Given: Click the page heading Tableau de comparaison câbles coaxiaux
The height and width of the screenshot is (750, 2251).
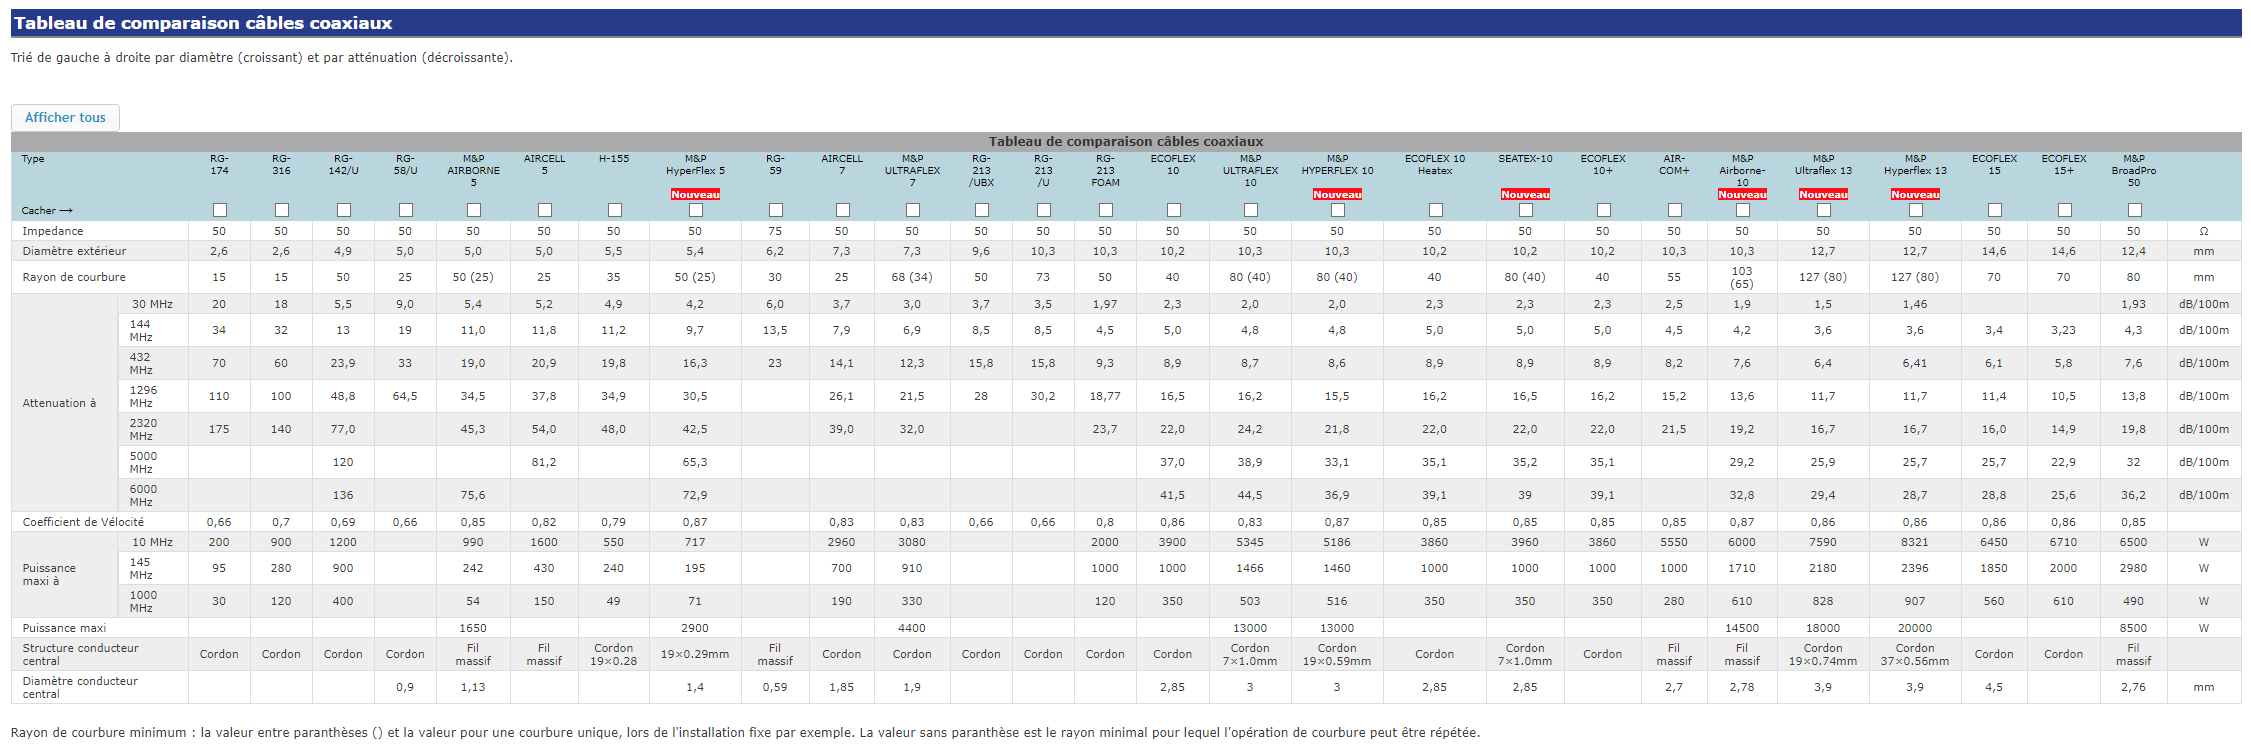Looking at the screenshot, I should point(203,23).
